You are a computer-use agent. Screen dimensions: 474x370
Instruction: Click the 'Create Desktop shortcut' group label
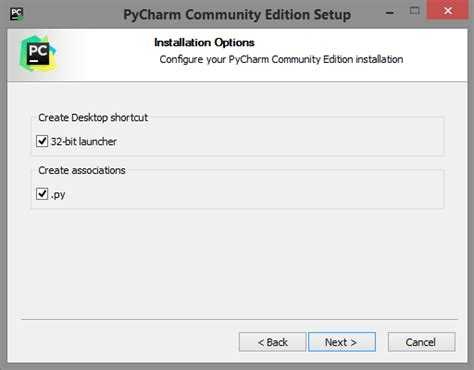click(93, 117)
